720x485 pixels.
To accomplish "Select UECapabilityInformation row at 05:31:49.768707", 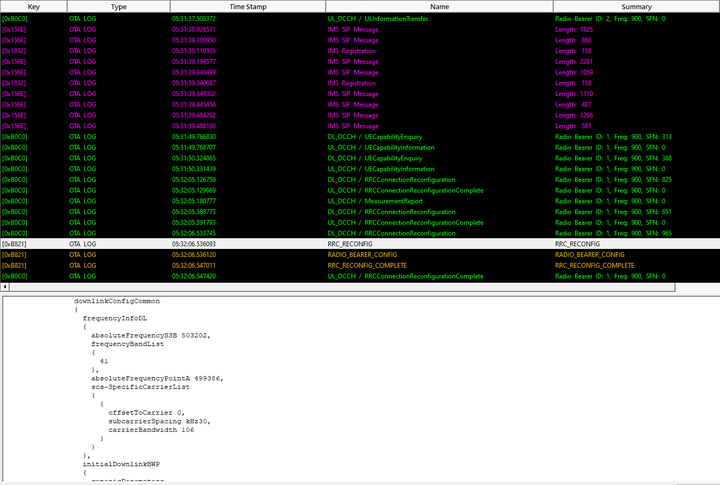I will click(x=360, y=147).
